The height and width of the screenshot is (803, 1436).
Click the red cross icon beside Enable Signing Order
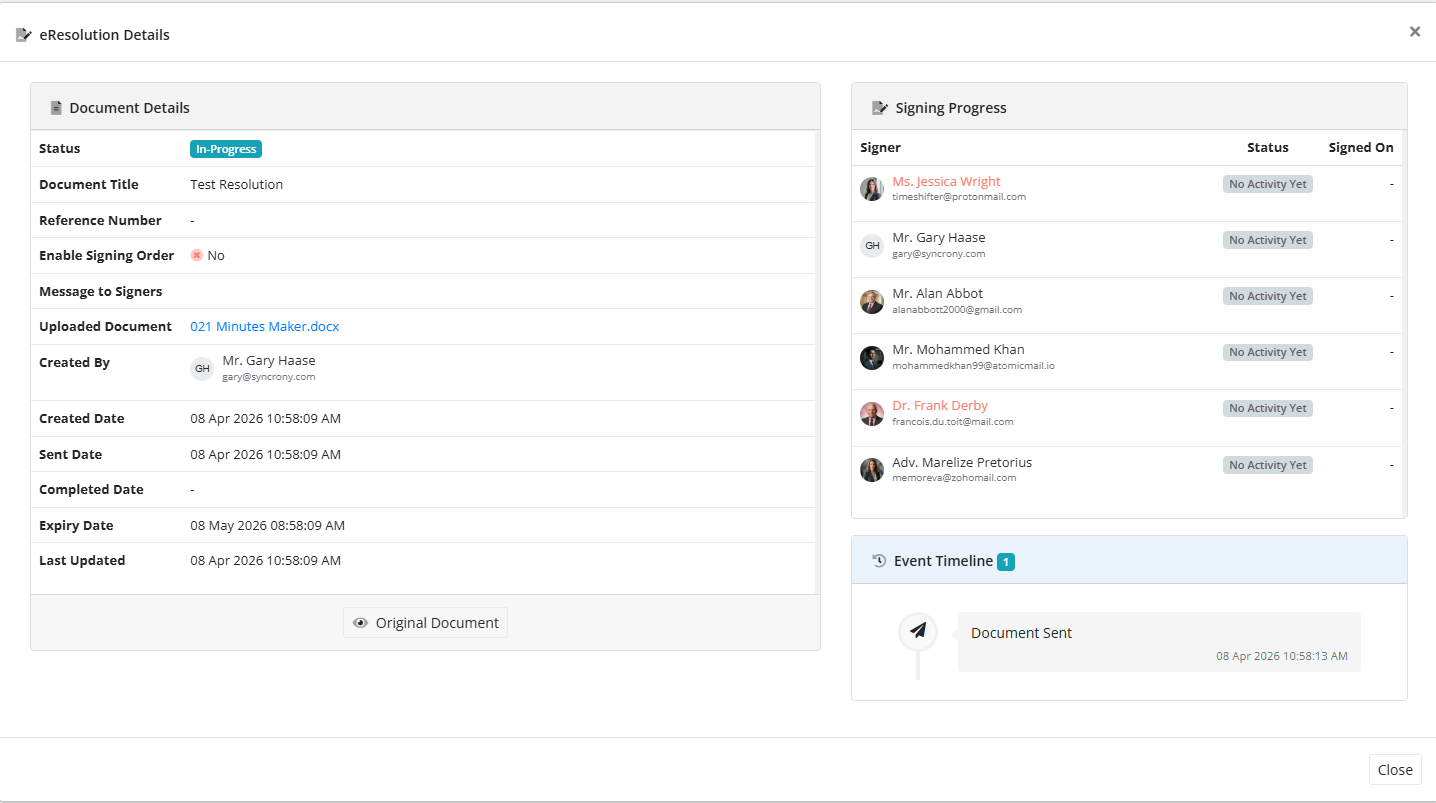point(197,255)
